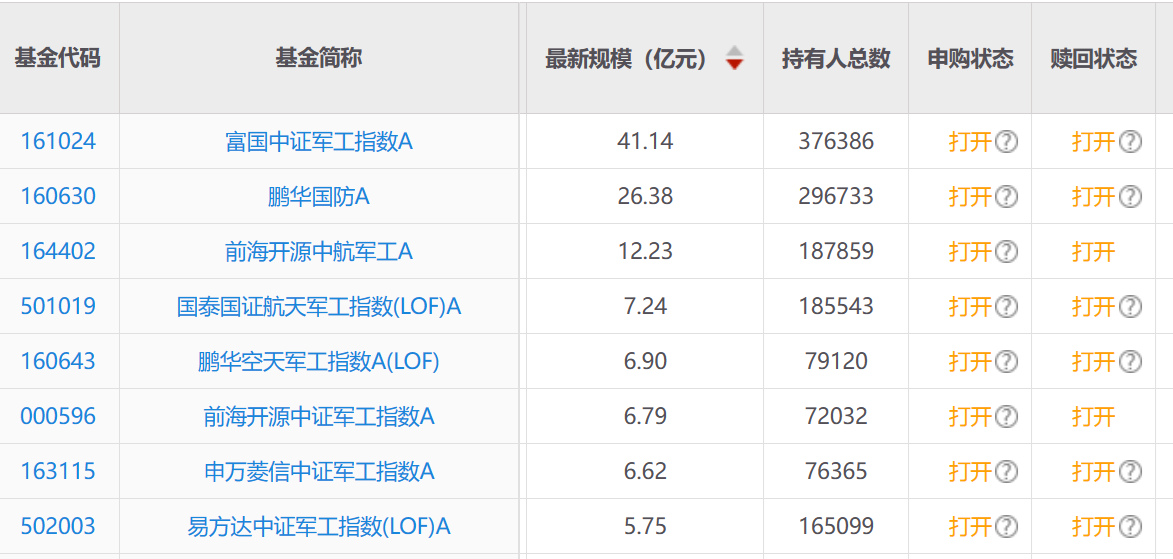Select holder count 296733
This screenshot has height=559, width=1173.
tap(836, 197)
